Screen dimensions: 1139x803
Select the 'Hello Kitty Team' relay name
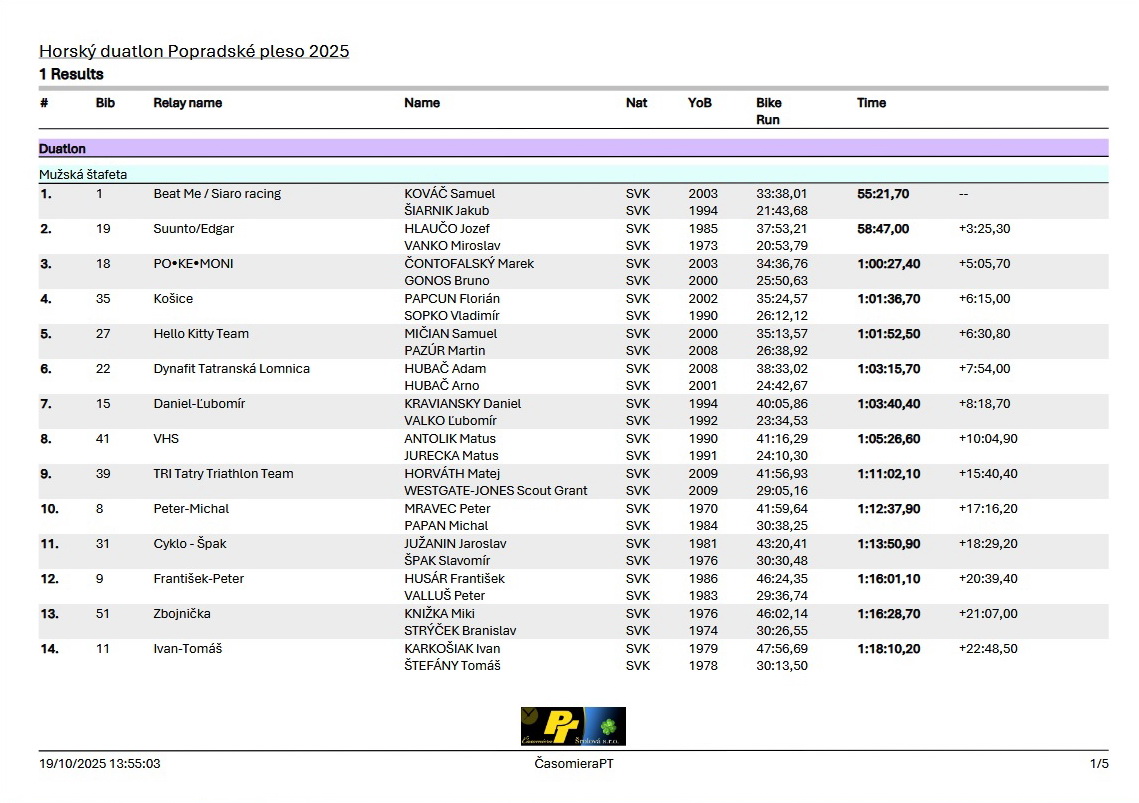[201, 334]
